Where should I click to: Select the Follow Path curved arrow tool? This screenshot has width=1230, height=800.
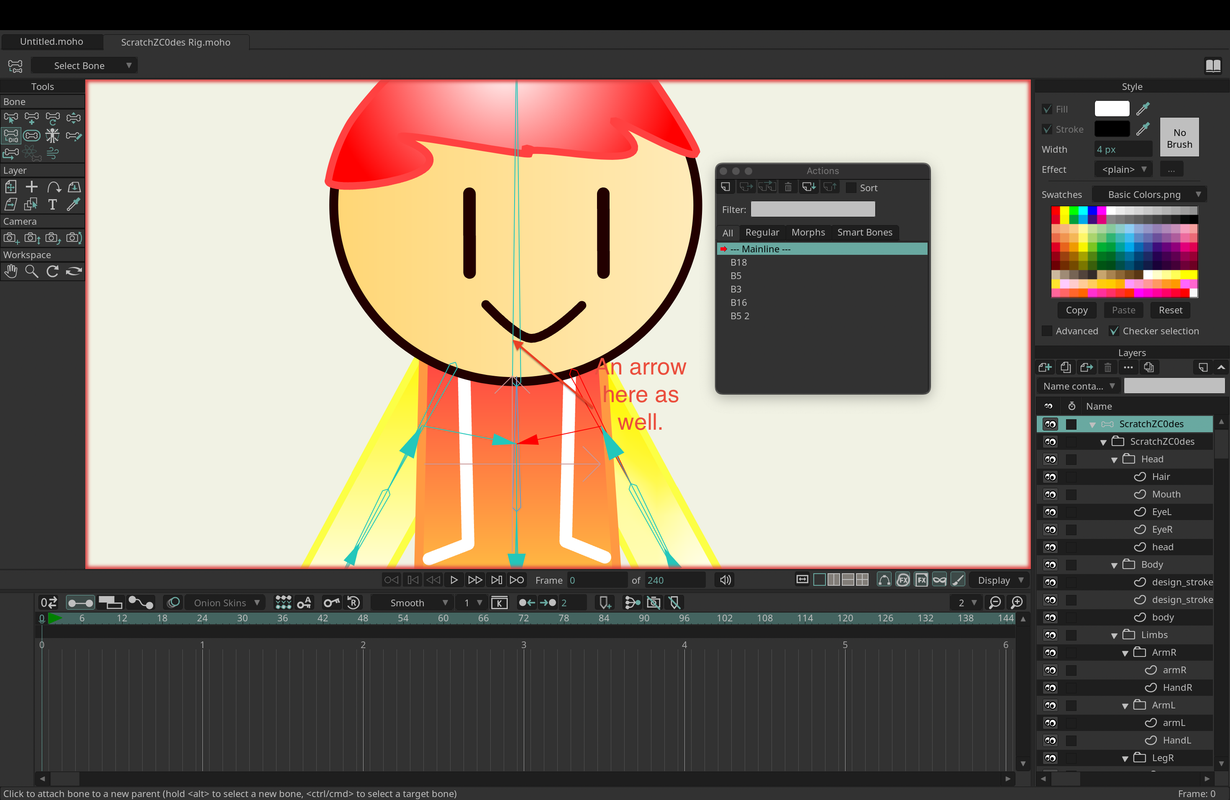52,187
